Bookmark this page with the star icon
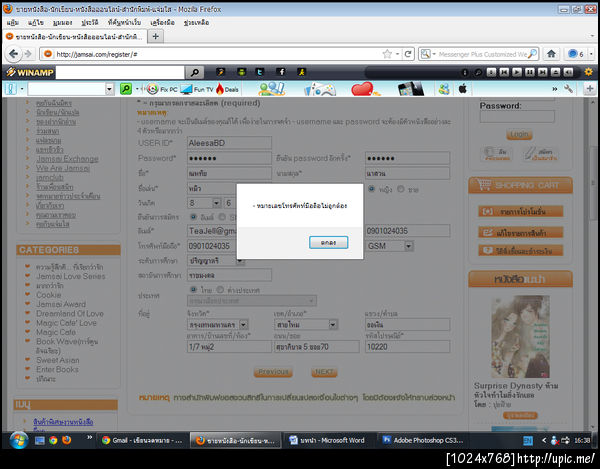The width and height of the screenshot is (600, 469). 387,54
